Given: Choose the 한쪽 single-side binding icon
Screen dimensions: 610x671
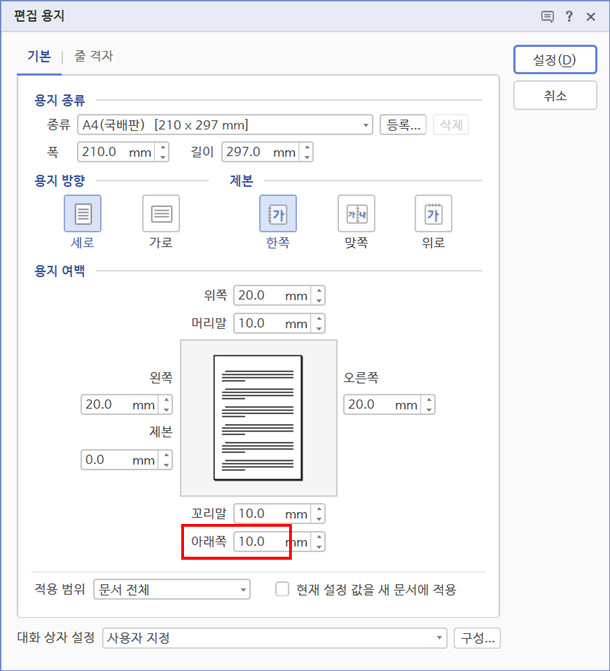Looking at the screenshot, I should (x=278, y=214).
